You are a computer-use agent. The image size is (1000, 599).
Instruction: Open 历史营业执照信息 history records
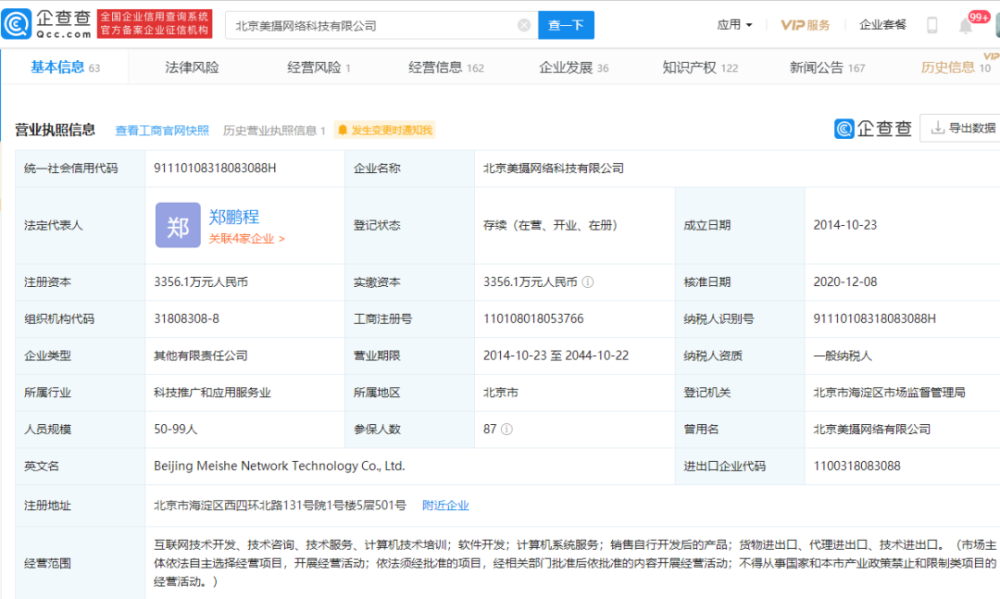274,130
